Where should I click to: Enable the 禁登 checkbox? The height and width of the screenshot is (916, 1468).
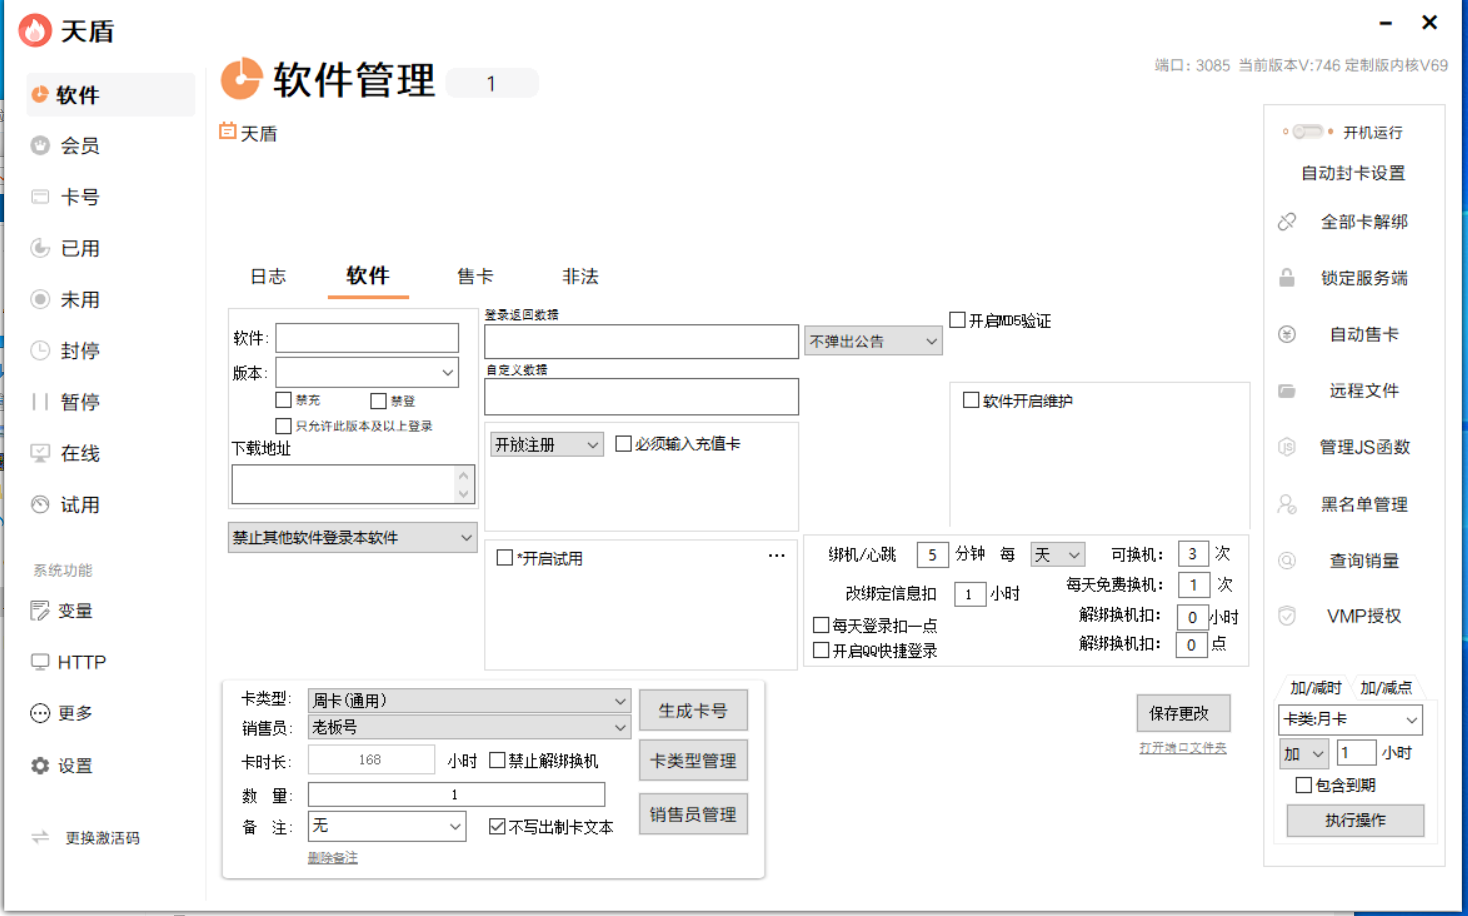coord(378,401)
